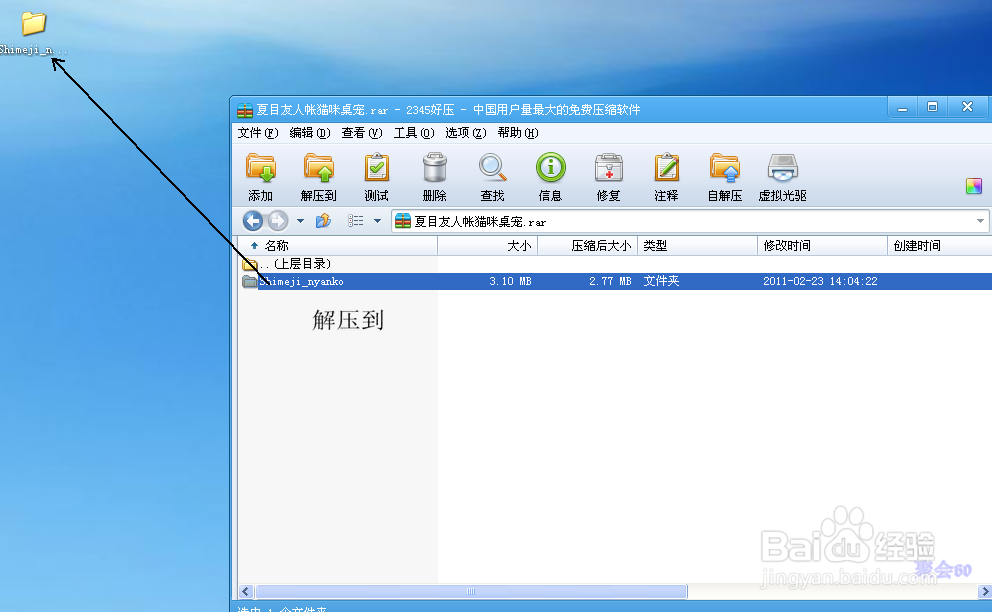Click the colorful skin icon in the toolbar
Image resolution: width=992 pixels, height=612 pixels.
pyautogui.click(x=974, y=186)
